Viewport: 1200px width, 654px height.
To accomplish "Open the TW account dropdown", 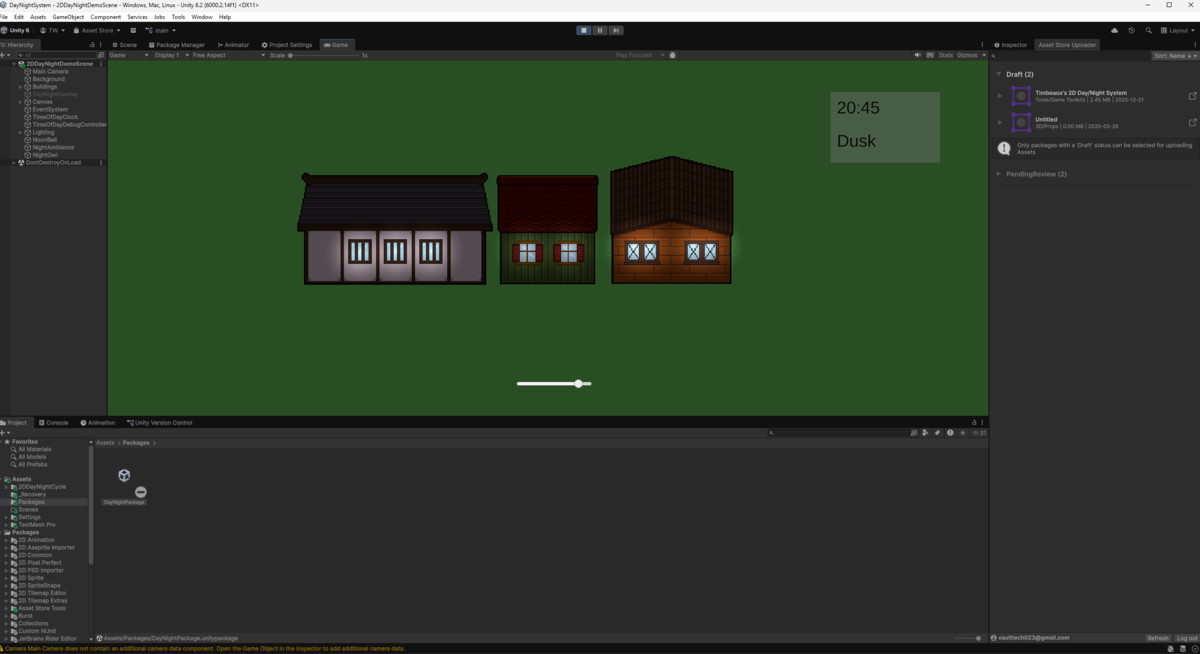I will [52, 30].
